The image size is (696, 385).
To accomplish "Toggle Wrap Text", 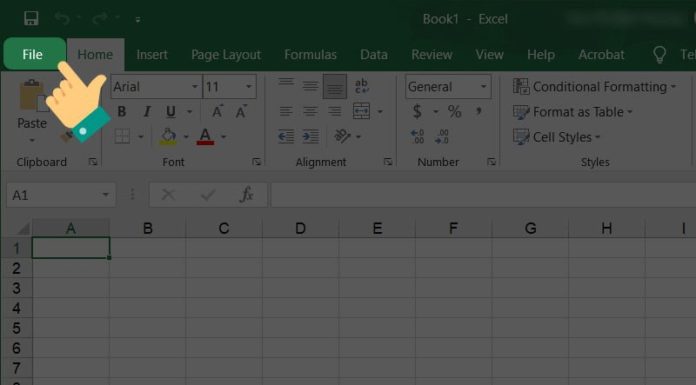I will (x=362, y=86).
